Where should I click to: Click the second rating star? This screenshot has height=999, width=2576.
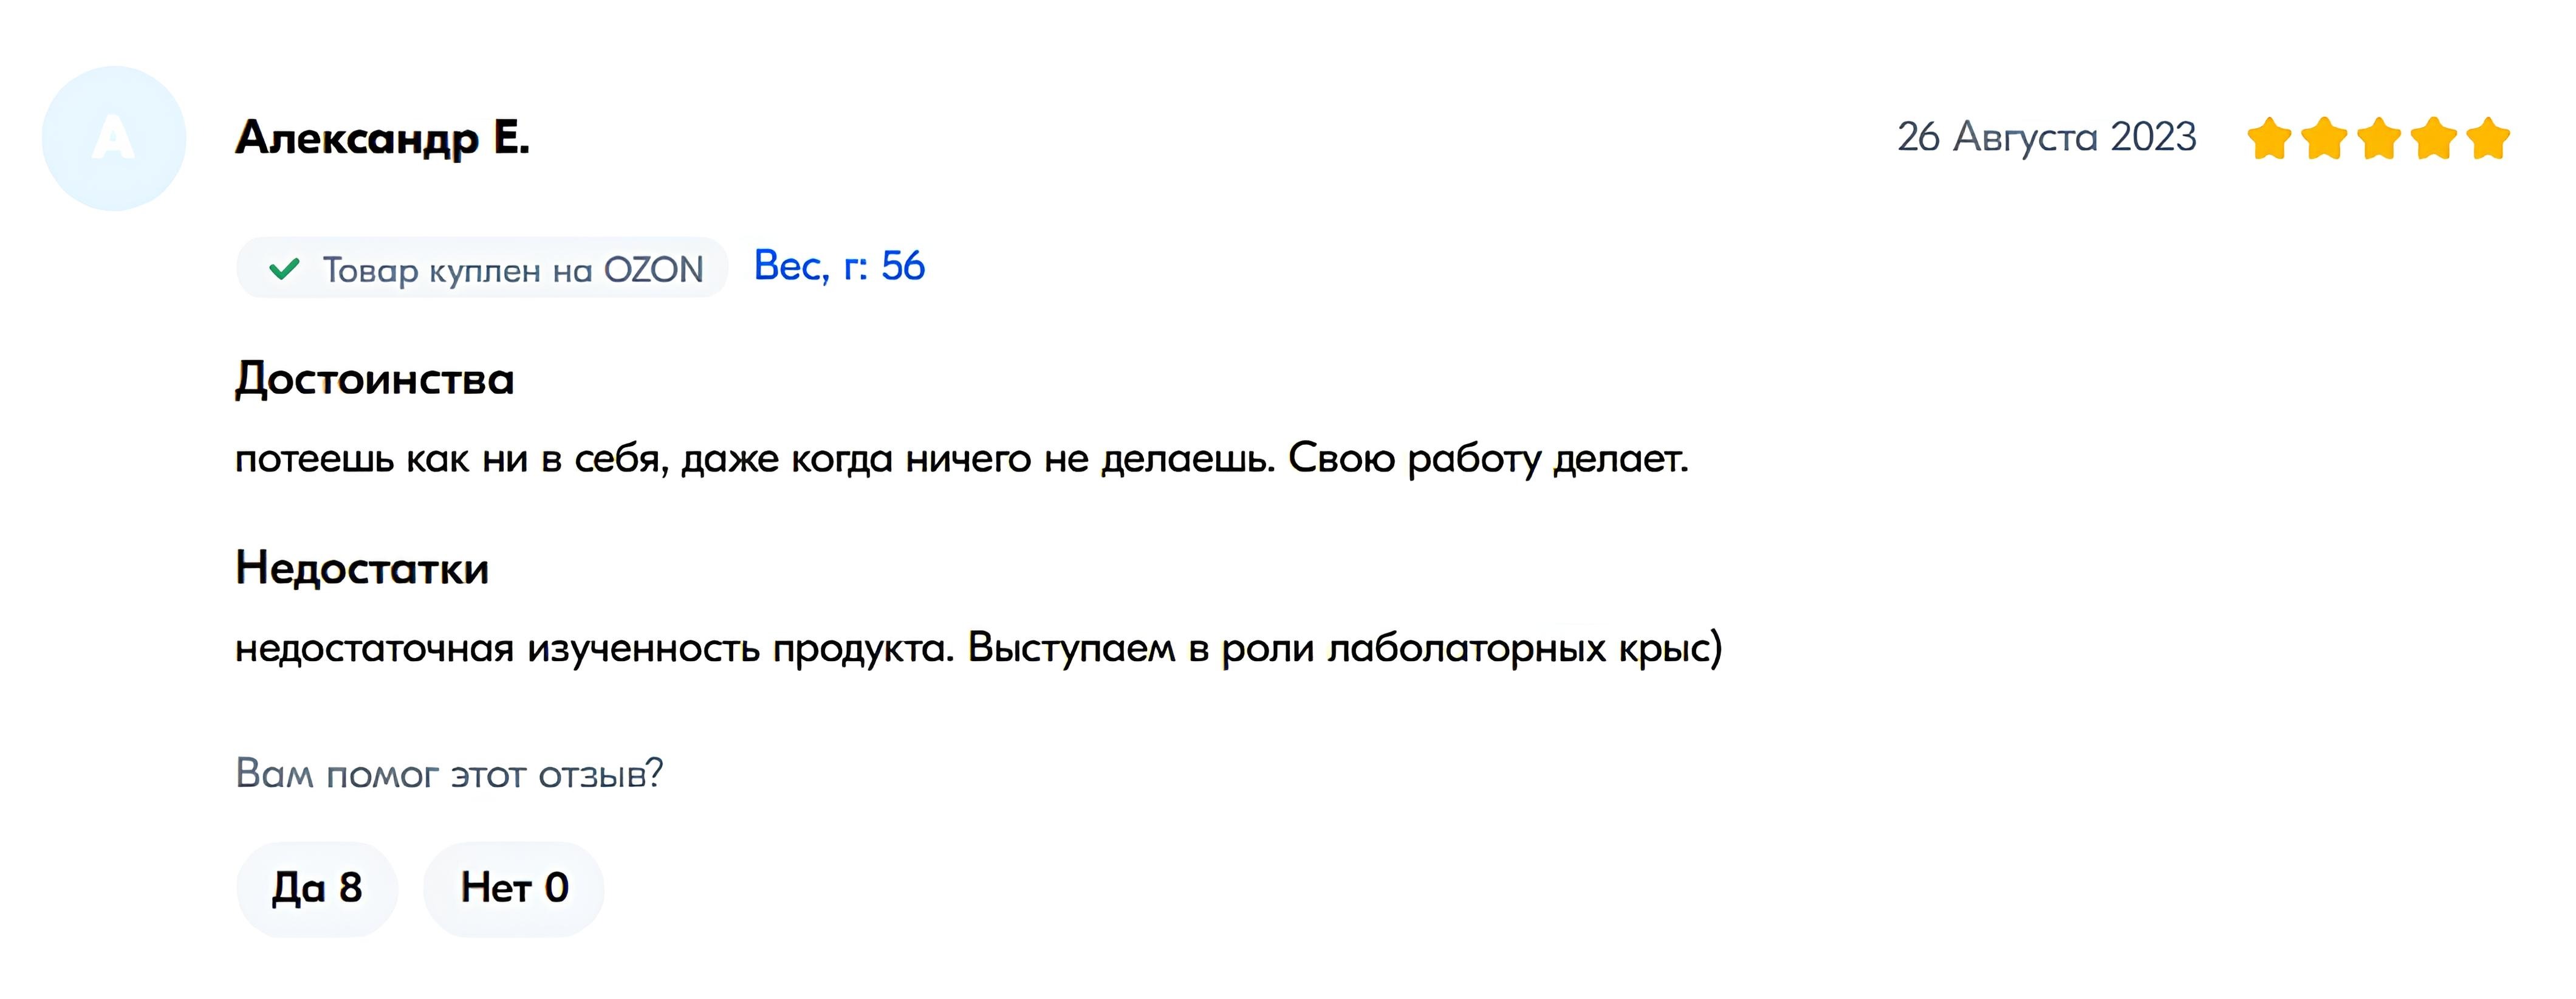pyautogui.click(x=2324, y=138)
